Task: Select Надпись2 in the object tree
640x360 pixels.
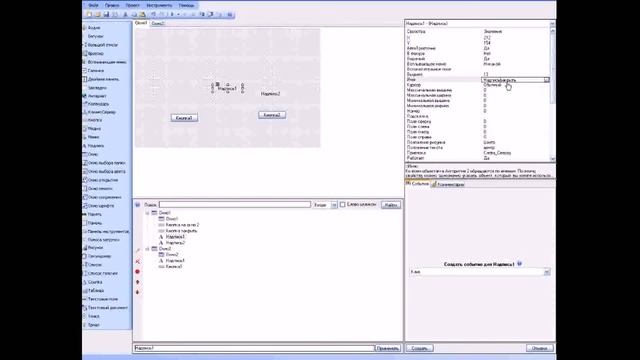Action: tap(175, 242)
